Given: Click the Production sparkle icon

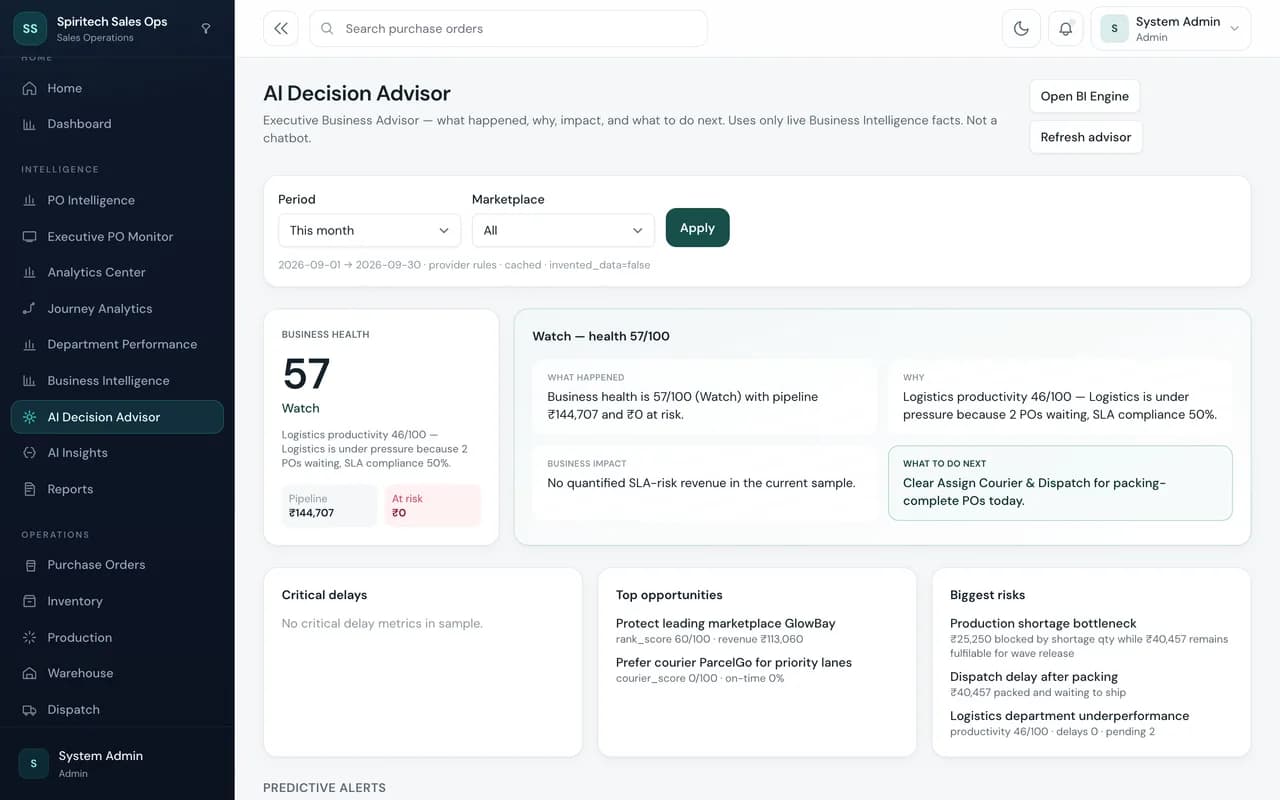Looking at the screenshot, I should coord(29,638).
